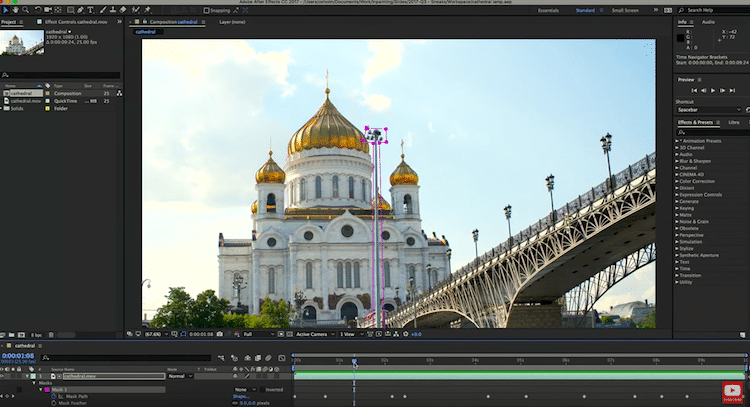Hide the cathedral.mov layer with eye toggle
The width and height of the screenshot is (750, 407).
pos(5,376)
